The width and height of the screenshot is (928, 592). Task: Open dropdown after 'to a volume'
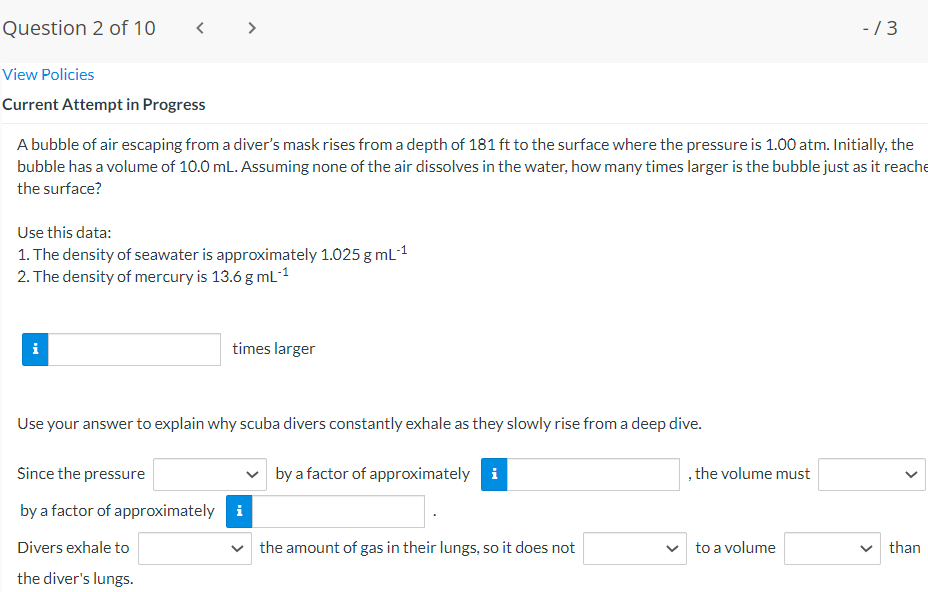coord(832,548)
